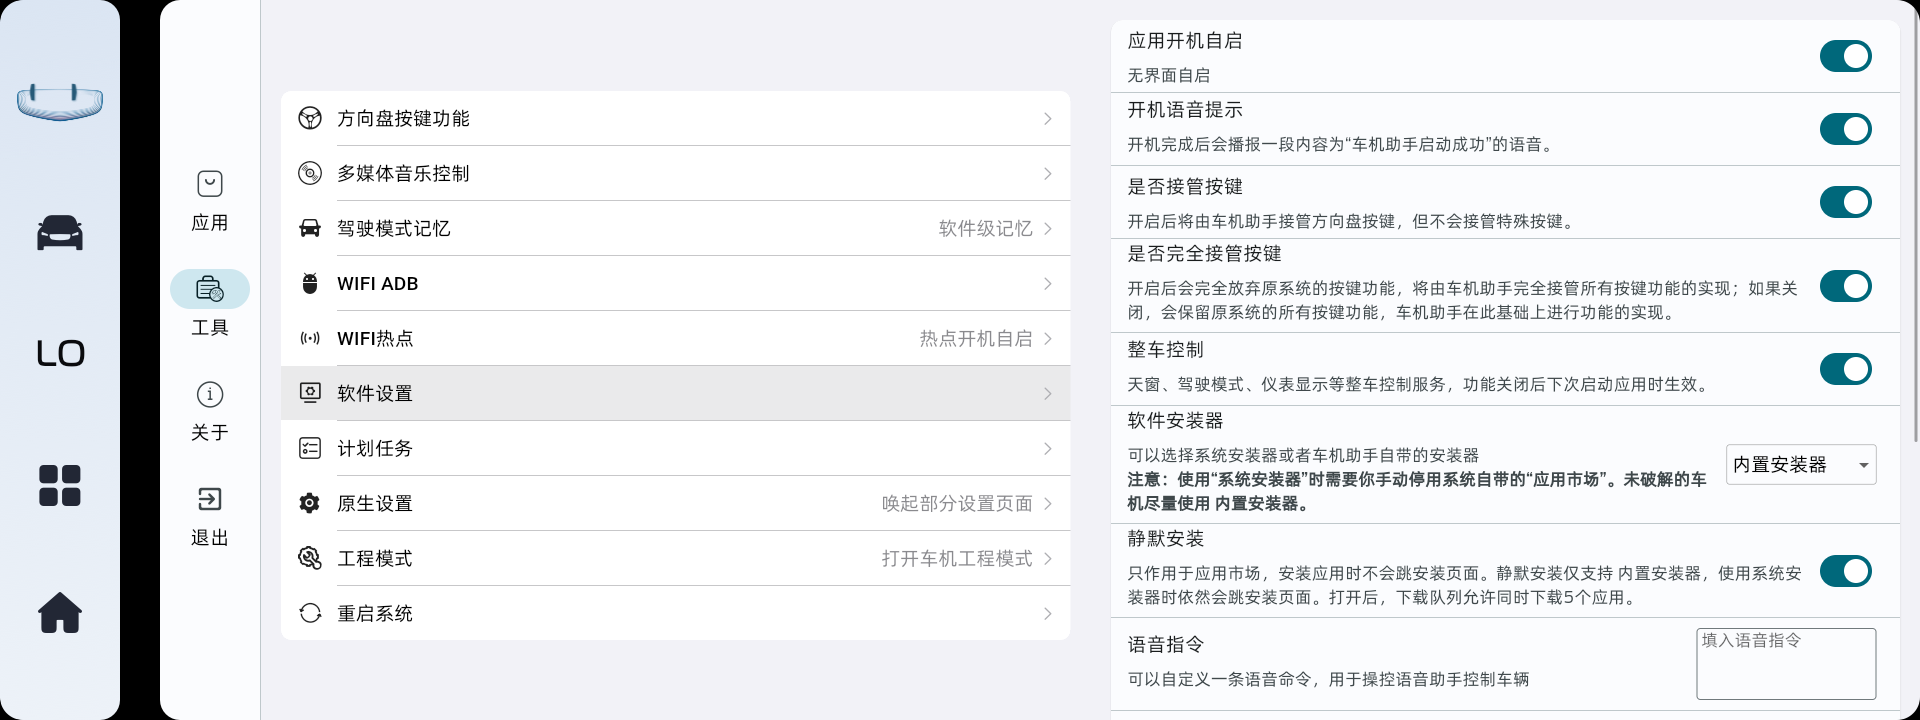Click the 重启系统 refresh icon
The height and width of the screenshot is (720, 1920).
(310, 613)
